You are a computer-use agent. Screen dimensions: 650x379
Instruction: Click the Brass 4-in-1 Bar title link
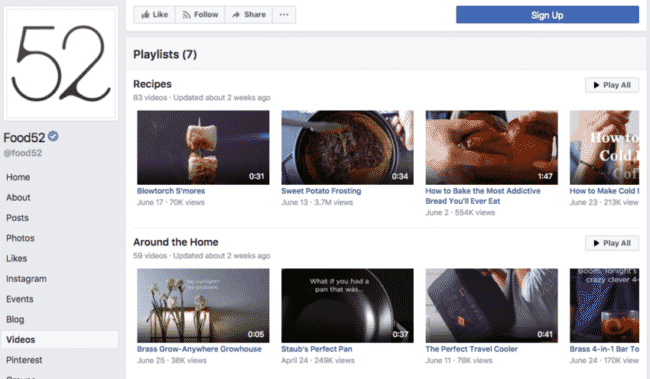[x=604, y=349]
